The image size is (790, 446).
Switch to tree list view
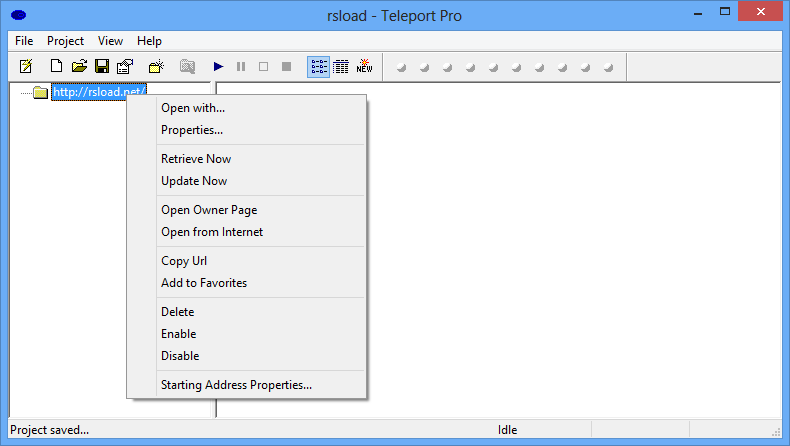click(318, 67)
